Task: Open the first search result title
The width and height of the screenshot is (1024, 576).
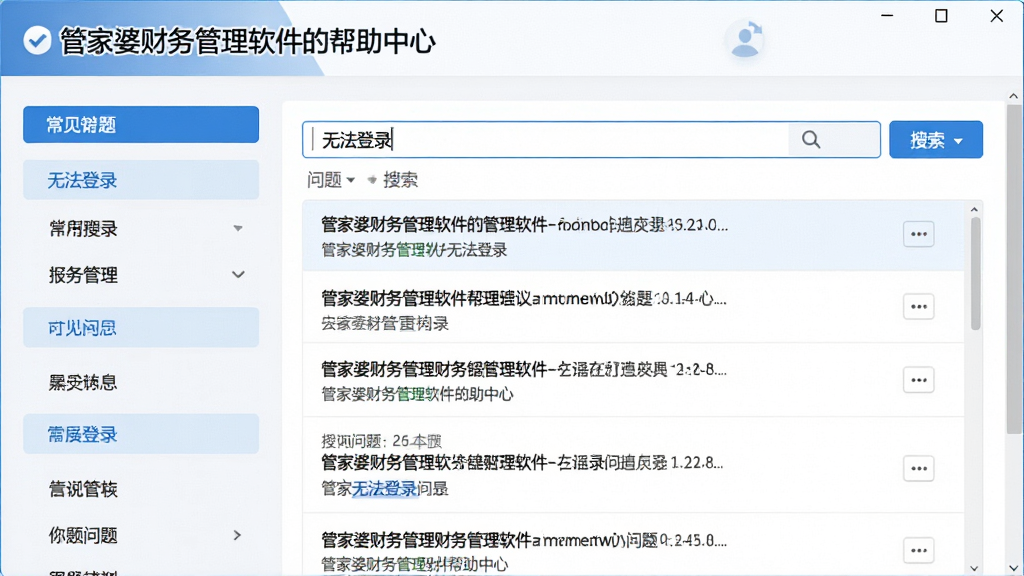Action: click(524, 225)
